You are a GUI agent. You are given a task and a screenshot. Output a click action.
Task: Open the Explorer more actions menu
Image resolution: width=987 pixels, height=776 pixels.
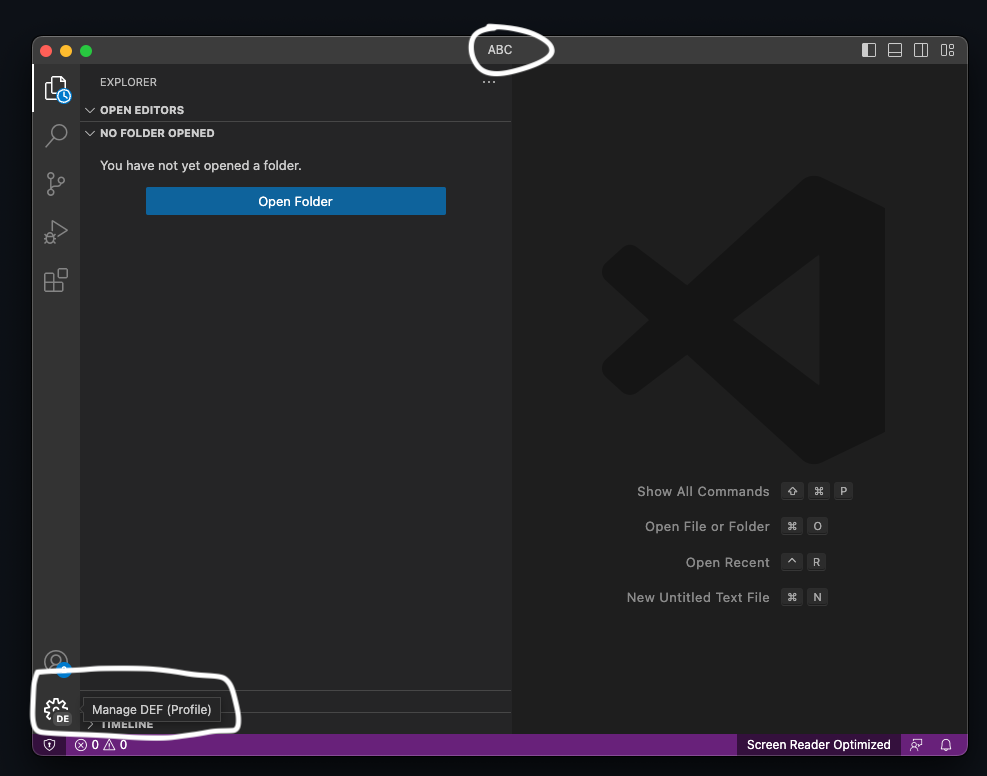click(489, 82)
